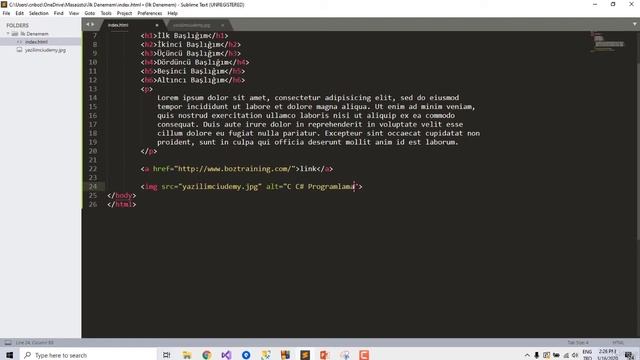Viewport: 640px width, 360px height.
Task: Click the yazilimciudemy.jpg src value in code
Action: tap(220, 187)
